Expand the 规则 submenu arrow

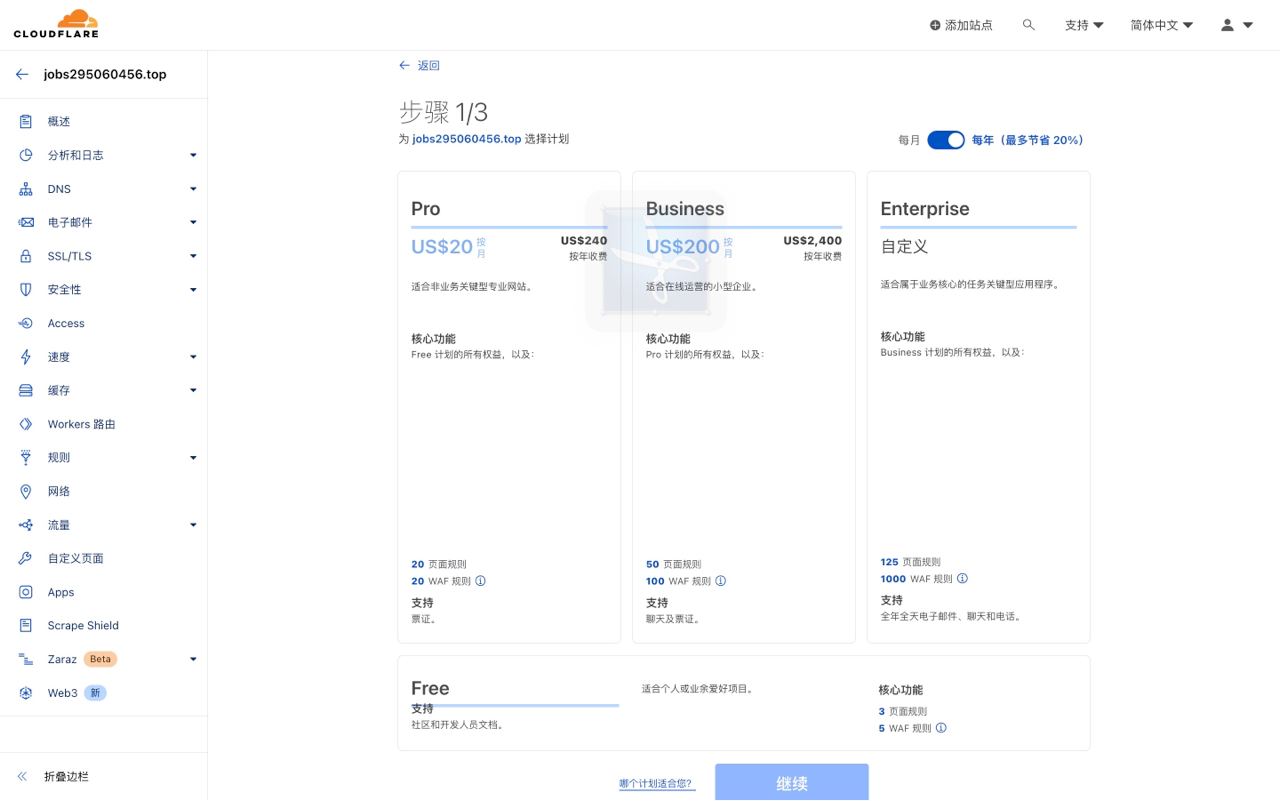(x=193, y=457)
